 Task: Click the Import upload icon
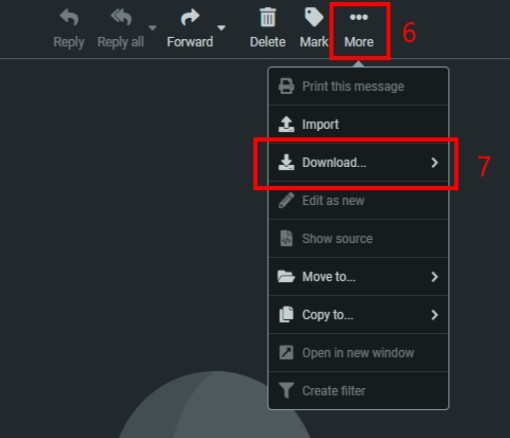point(286,124)
